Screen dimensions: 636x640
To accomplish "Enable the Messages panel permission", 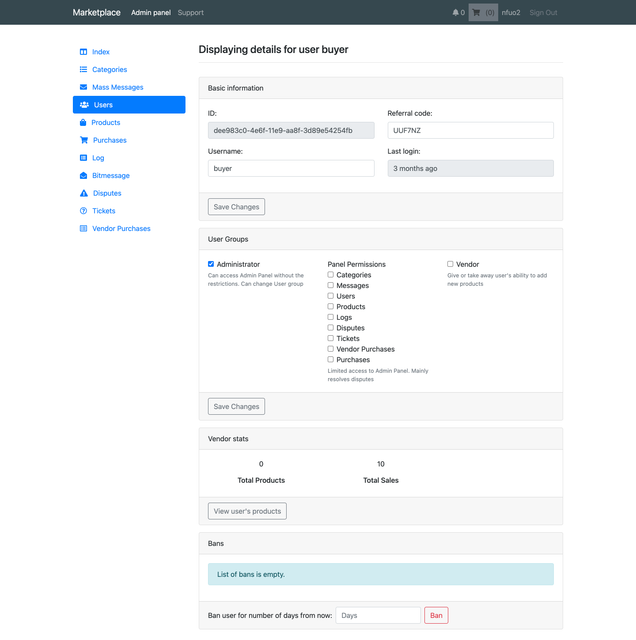I will [330, 285].
